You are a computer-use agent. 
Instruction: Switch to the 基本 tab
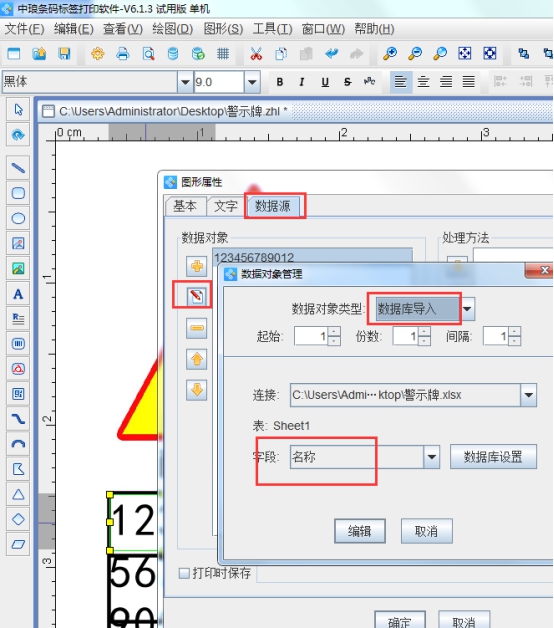(x=185, y=206)
